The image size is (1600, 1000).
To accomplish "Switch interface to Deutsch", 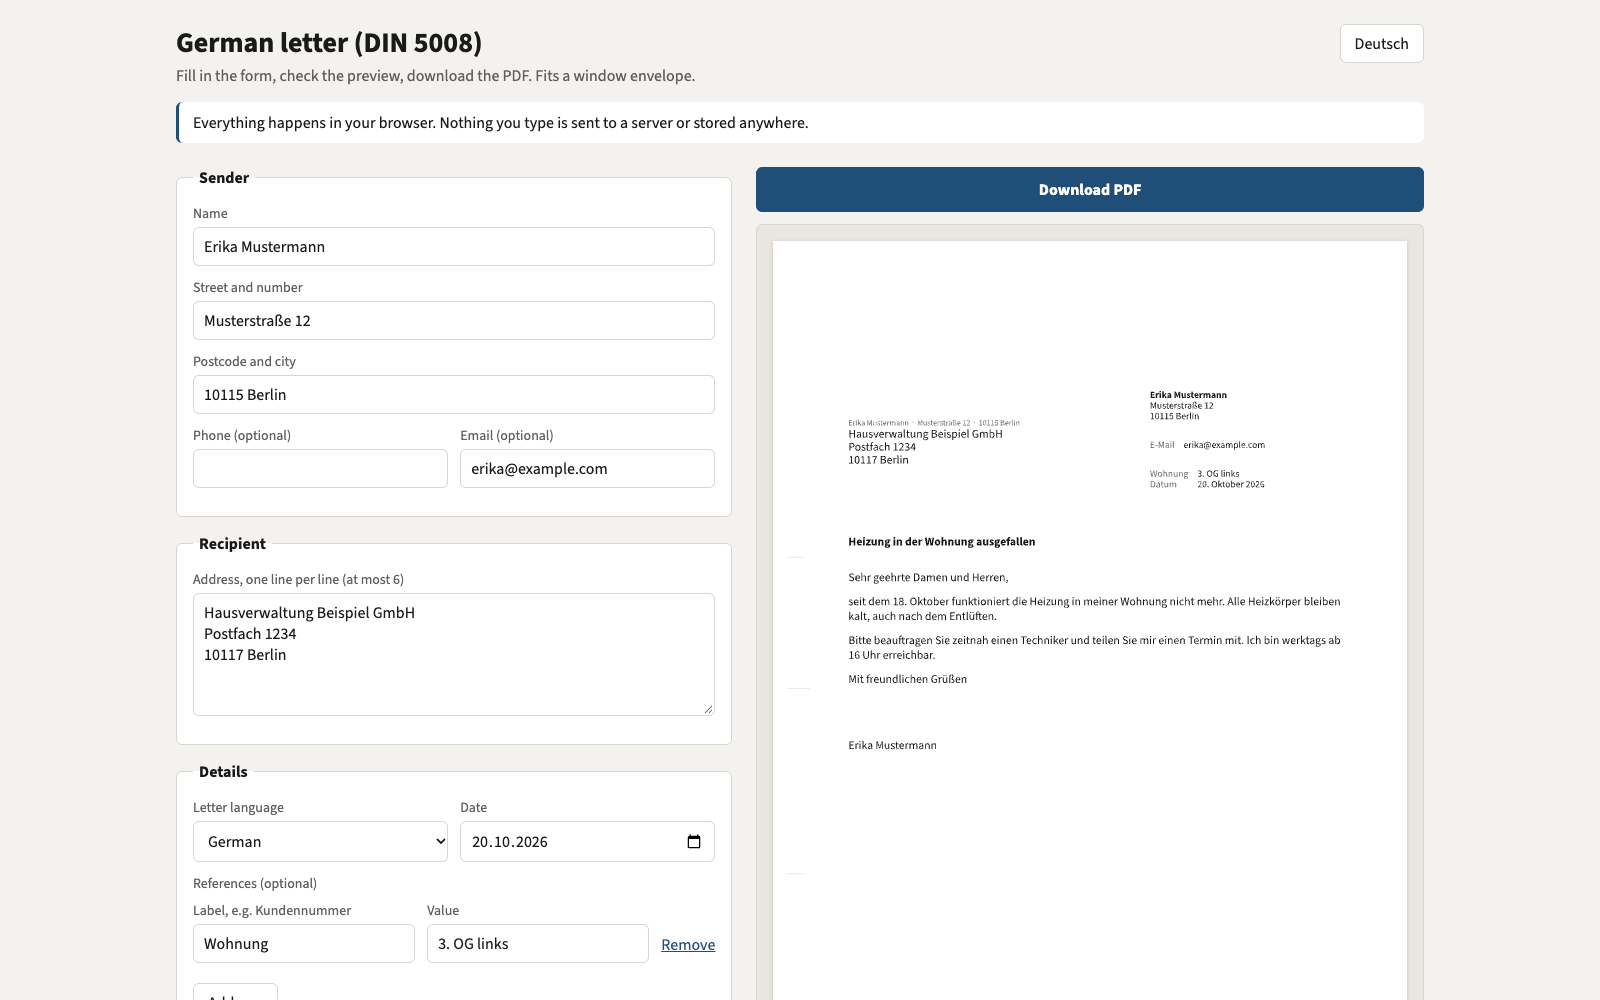I will (1381, 44).
